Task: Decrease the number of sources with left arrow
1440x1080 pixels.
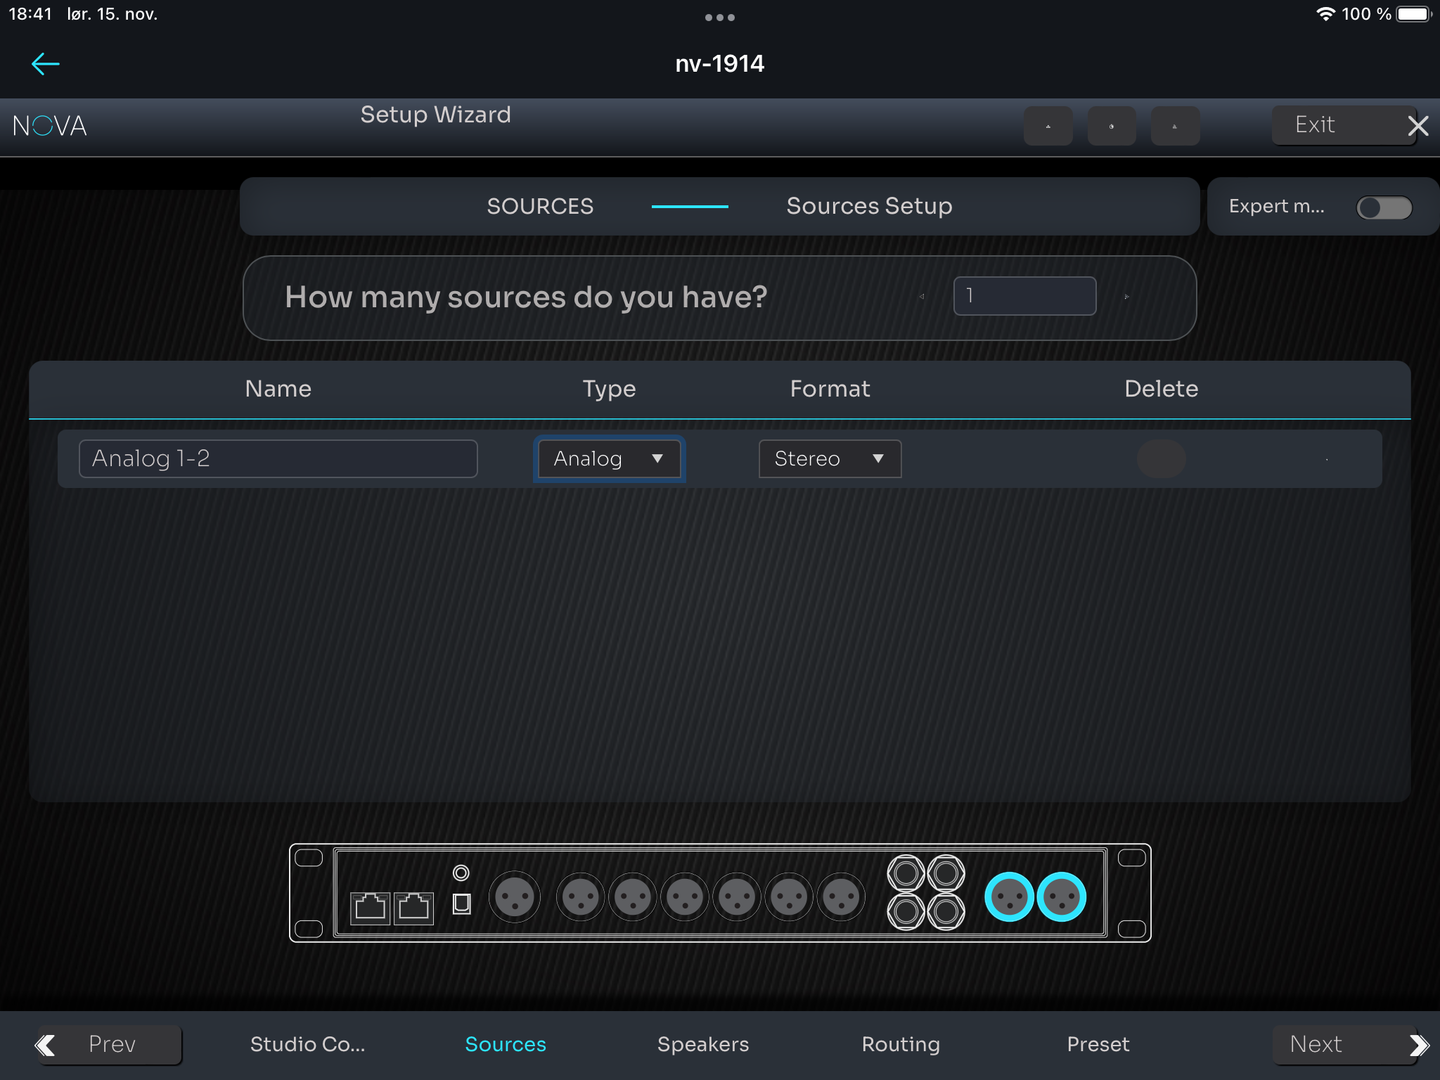Action: [x=922, y=297]
